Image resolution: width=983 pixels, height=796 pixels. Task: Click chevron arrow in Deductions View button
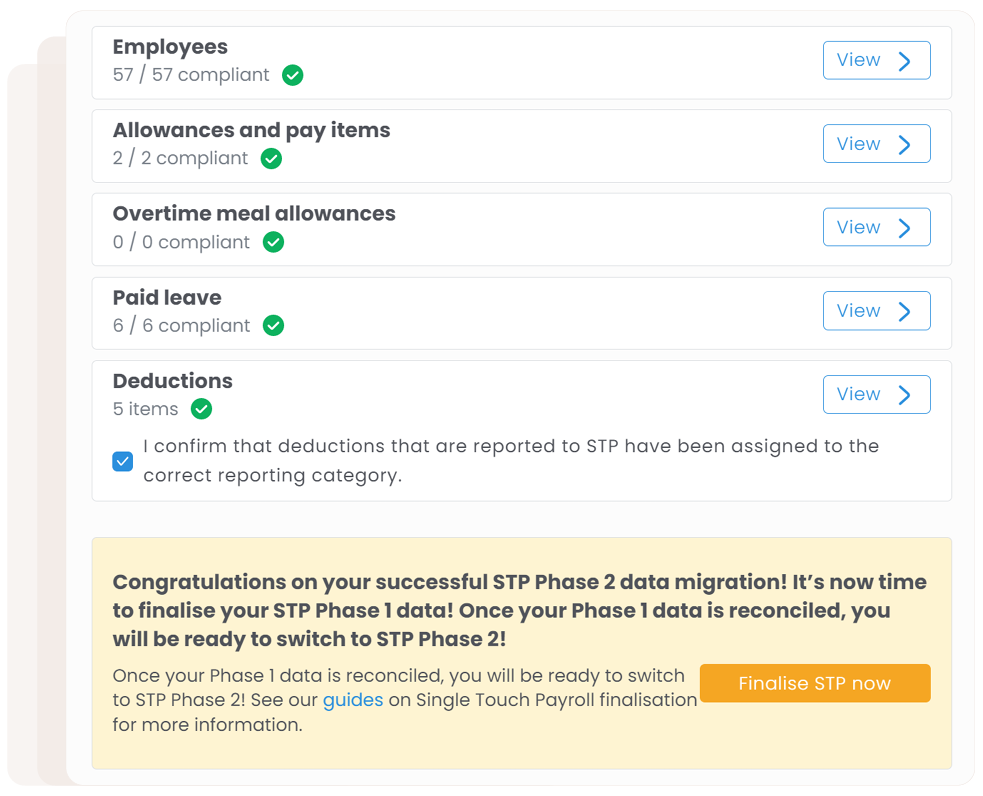905,395
